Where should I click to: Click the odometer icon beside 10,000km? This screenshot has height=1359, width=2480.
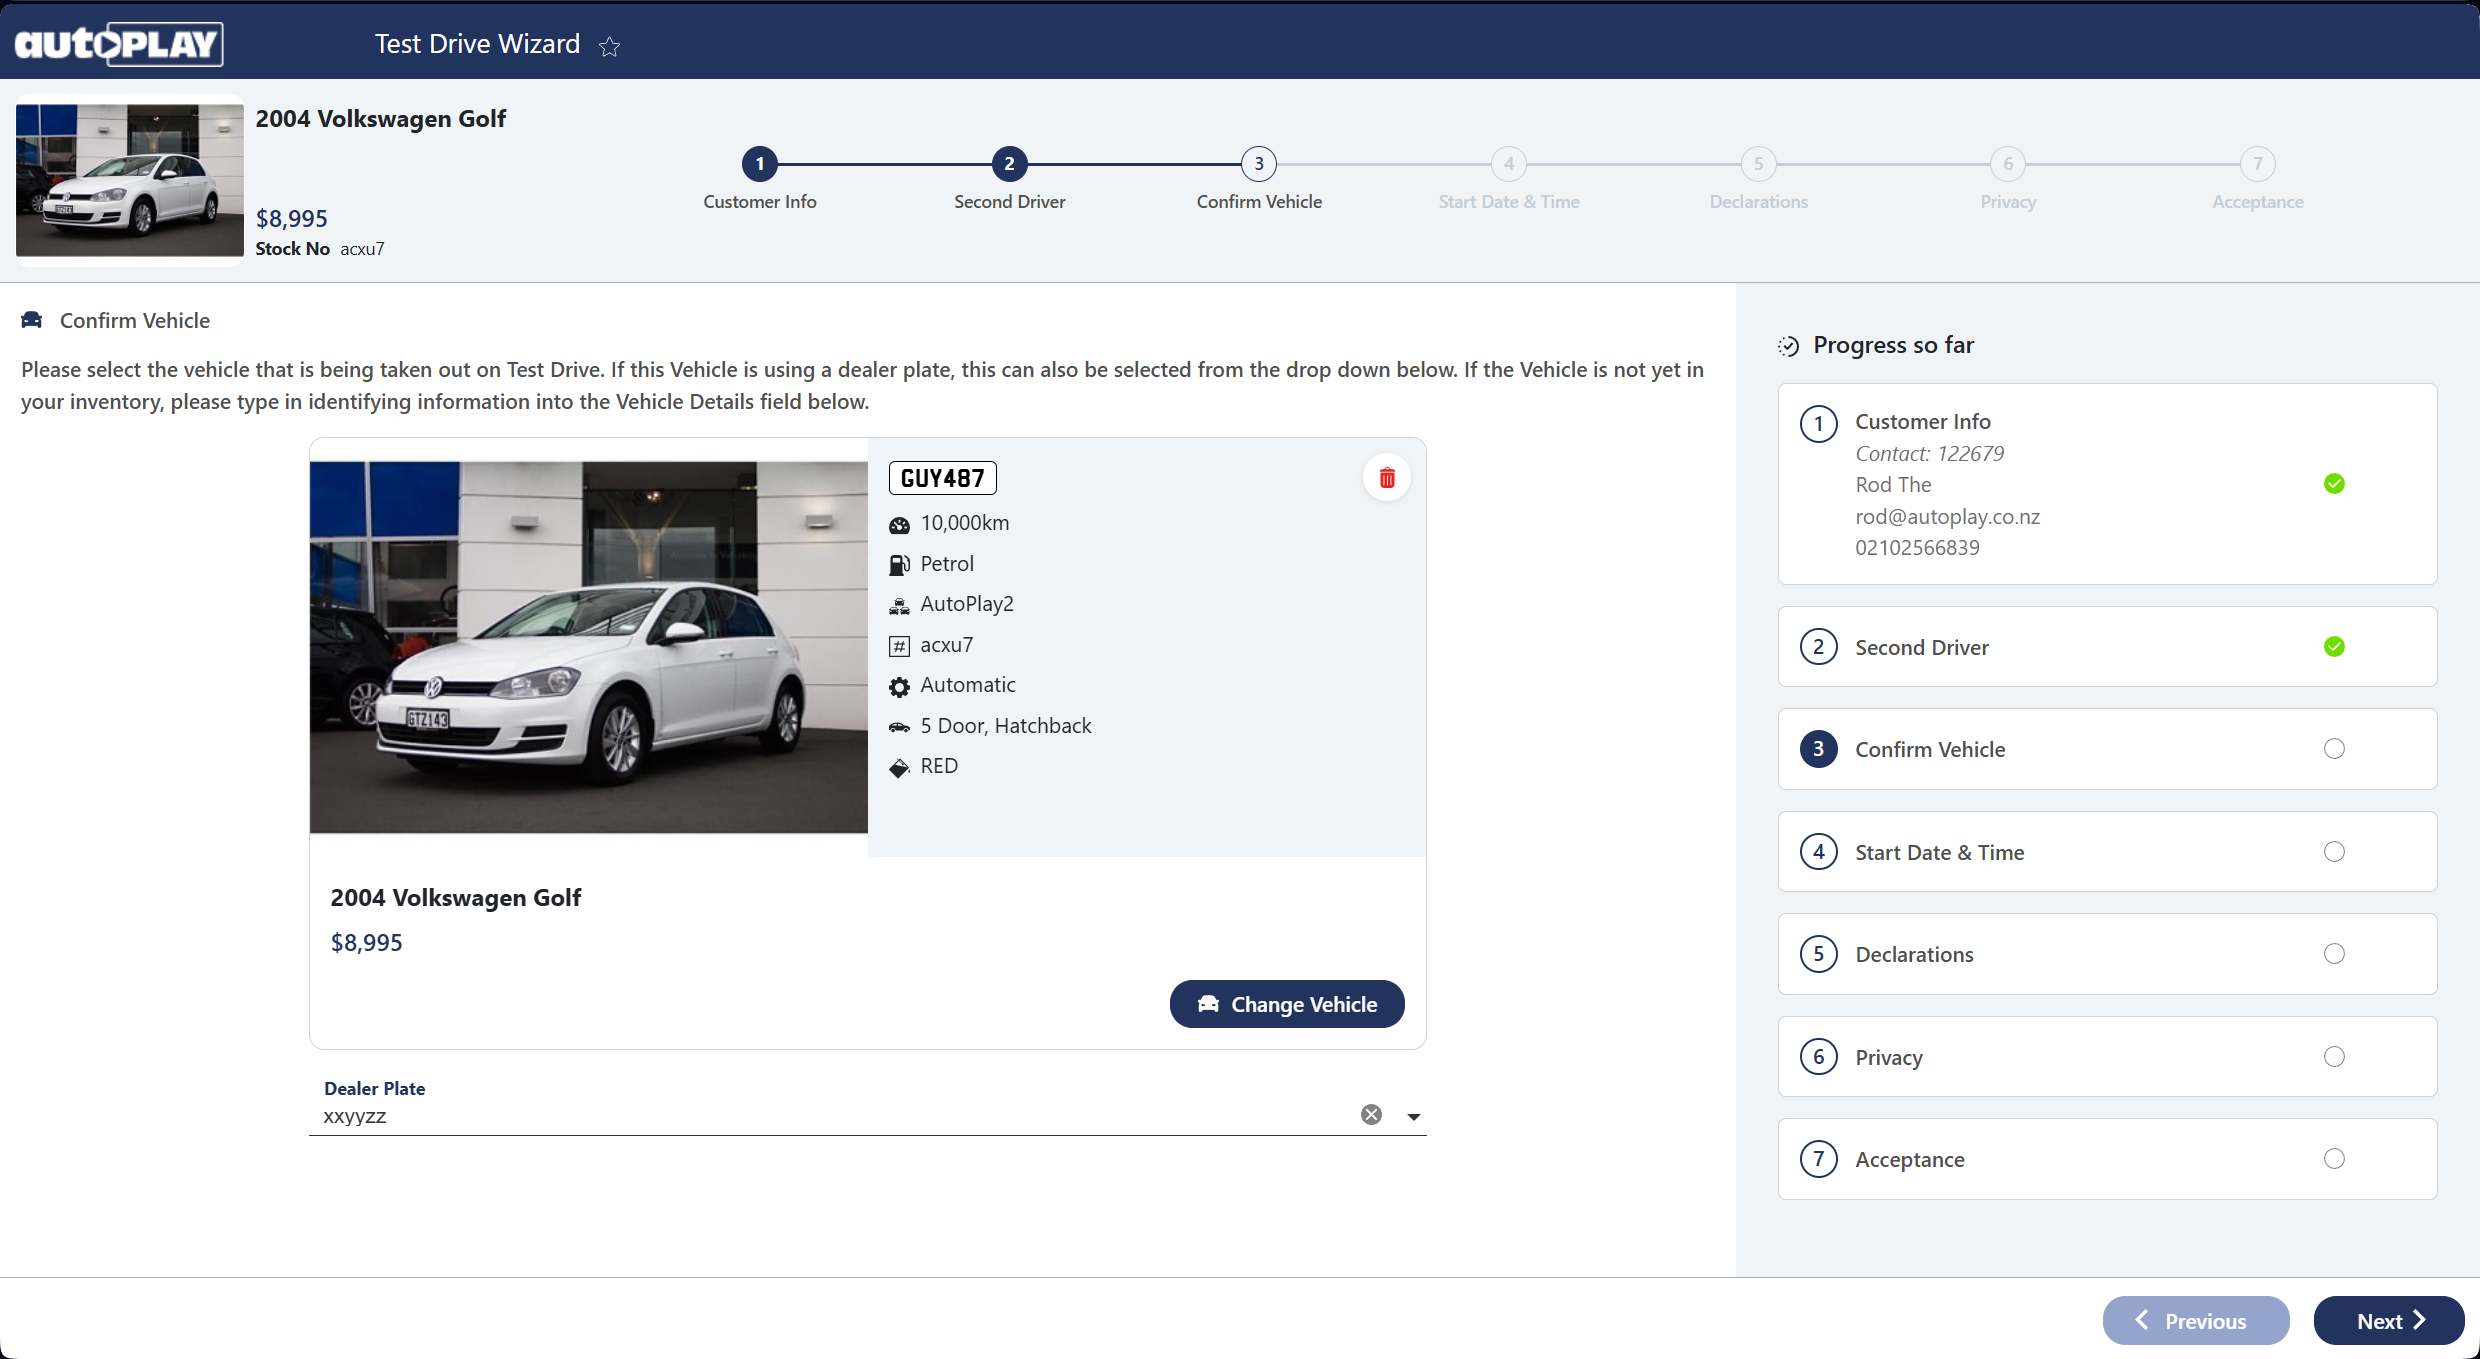pyautogui.click(x=899, y=525)
